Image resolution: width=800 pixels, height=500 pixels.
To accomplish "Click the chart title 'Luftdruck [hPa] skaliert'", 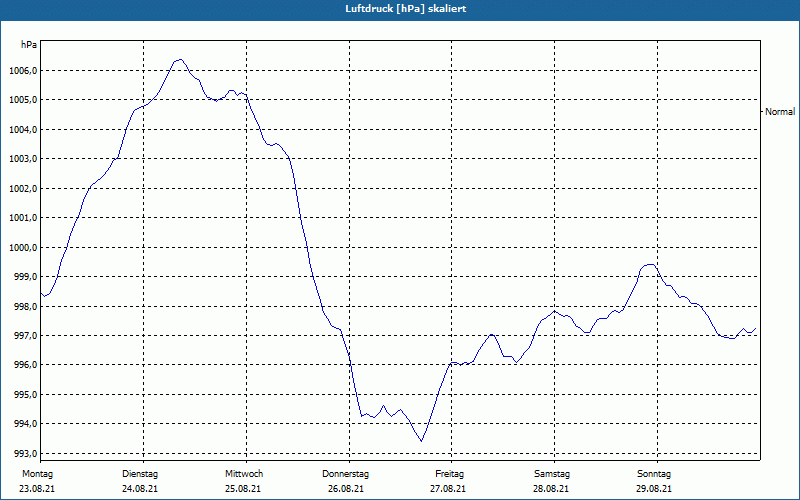I will [x=406, y=9].
